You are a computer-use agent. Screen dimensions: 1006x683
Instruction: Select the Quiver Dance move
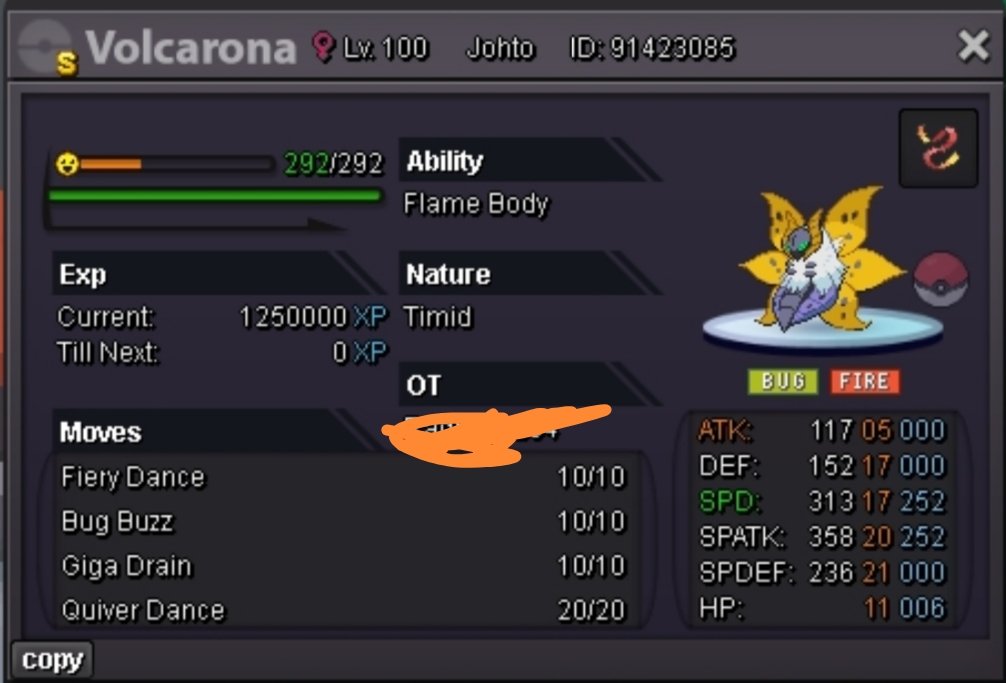click(343, 610)
